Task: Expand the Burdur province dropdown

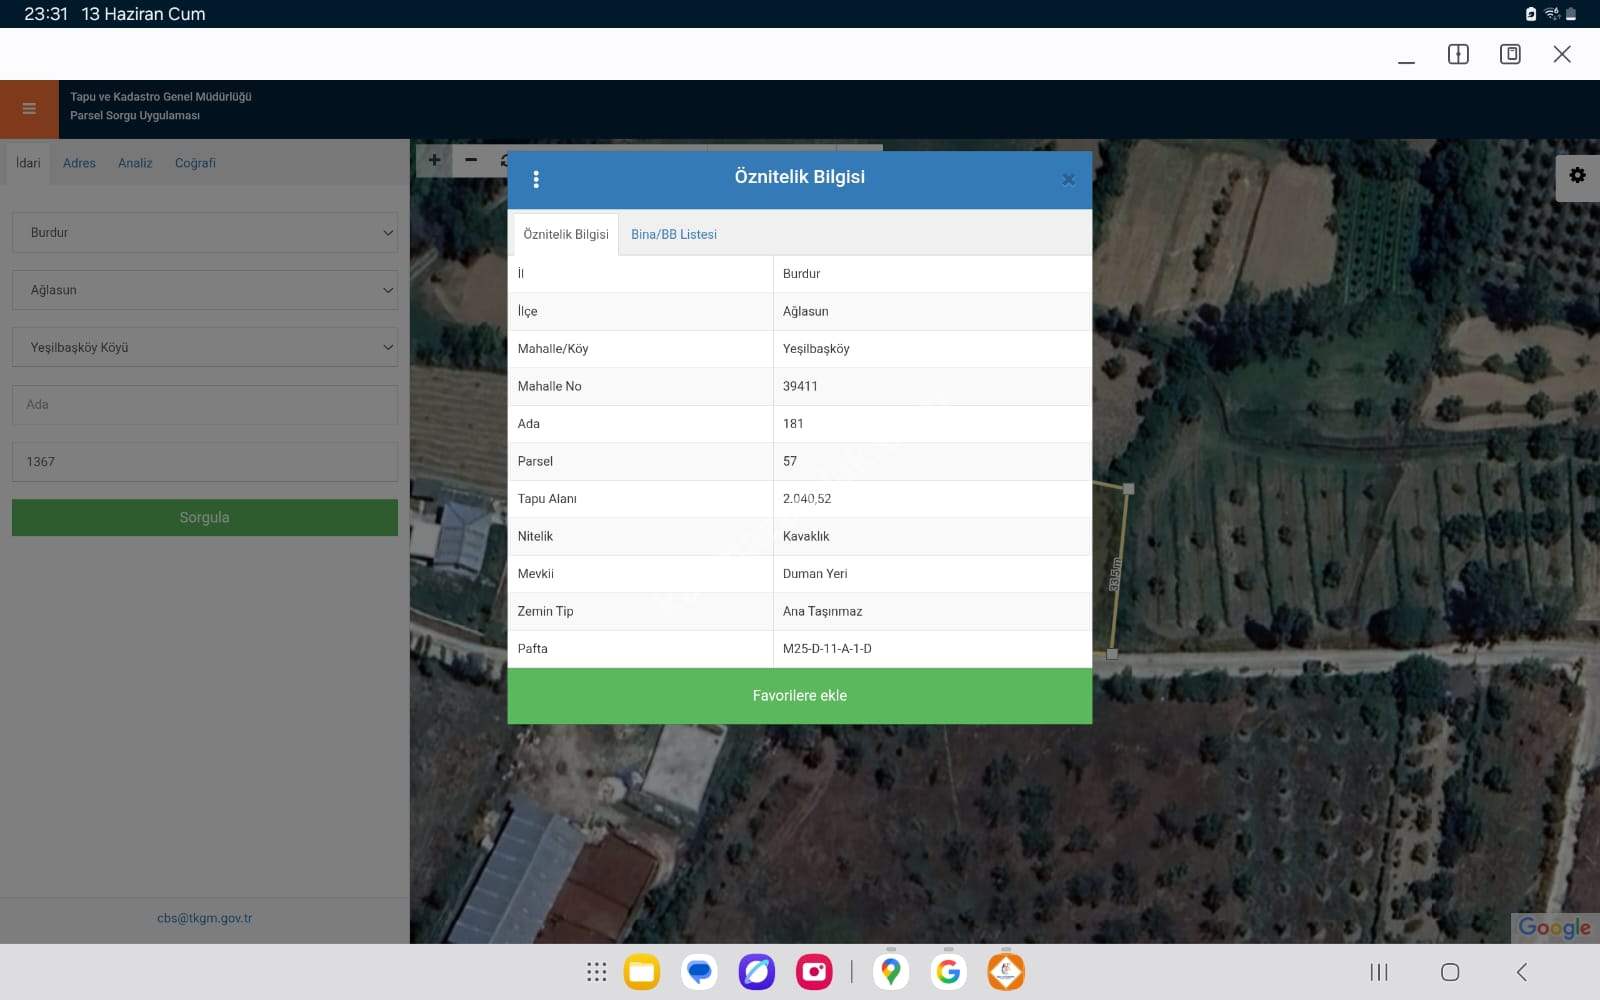Action: click(205, 233)
